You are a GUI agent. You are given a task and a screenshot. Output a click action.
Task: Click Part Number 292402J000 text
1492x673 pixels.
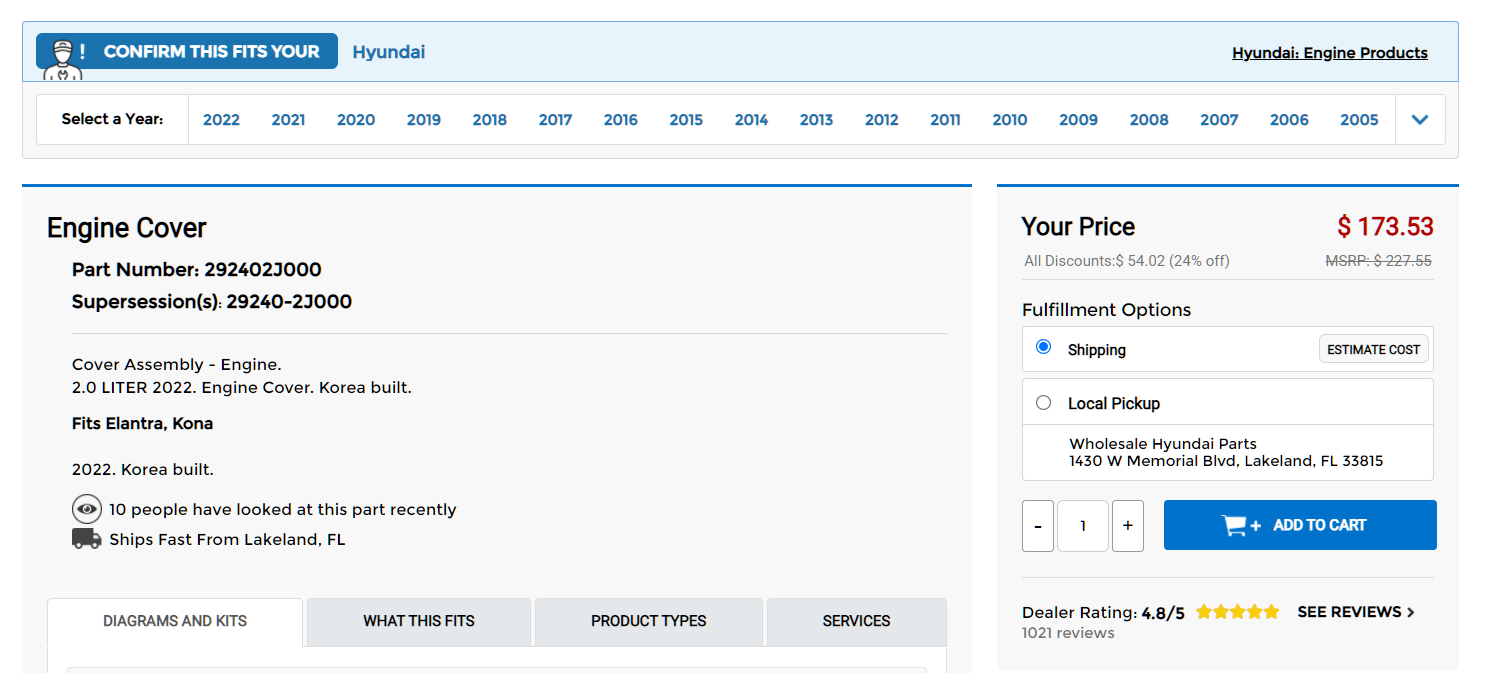[197, 270]
